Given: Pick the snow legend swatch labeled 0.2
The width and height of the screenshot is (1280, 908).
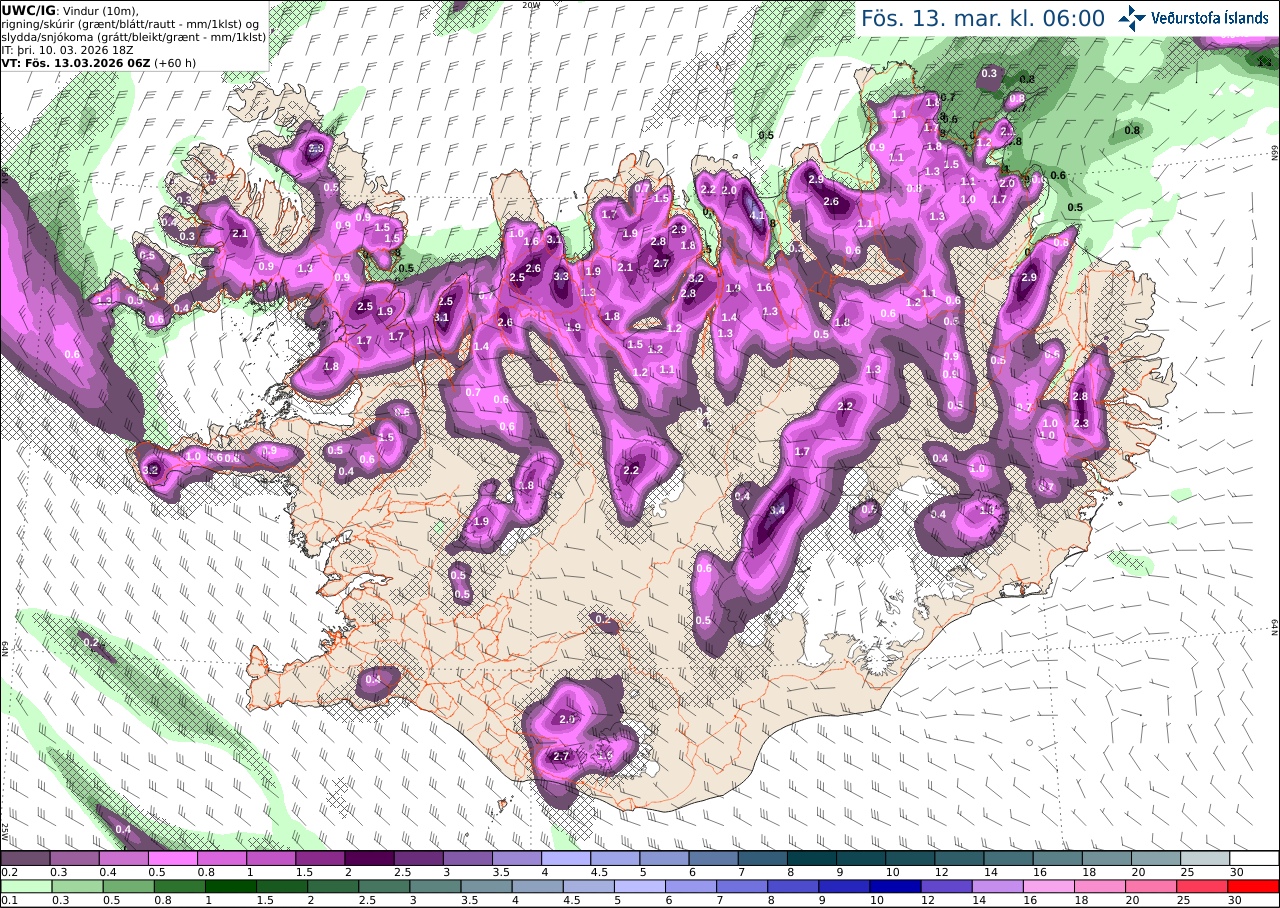Looking at the screenshot, I should tap(25, 858).
